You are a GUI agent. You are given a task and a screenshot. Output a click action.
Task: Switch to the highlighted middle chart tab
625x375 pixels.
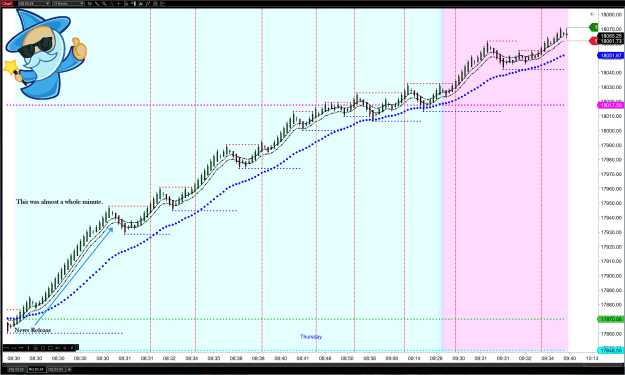point(36,369)
